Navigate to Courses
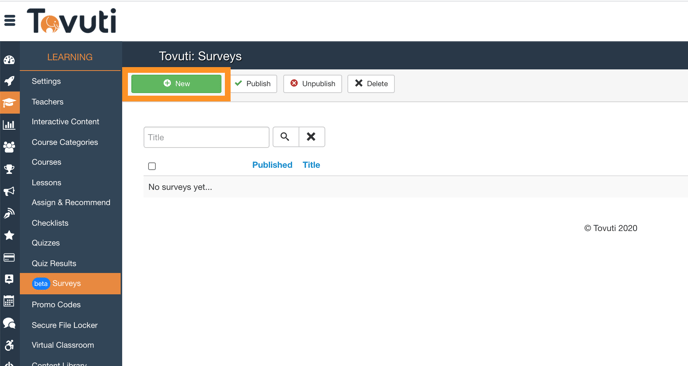This screenshot has width=688, height=366. [46, 162]
